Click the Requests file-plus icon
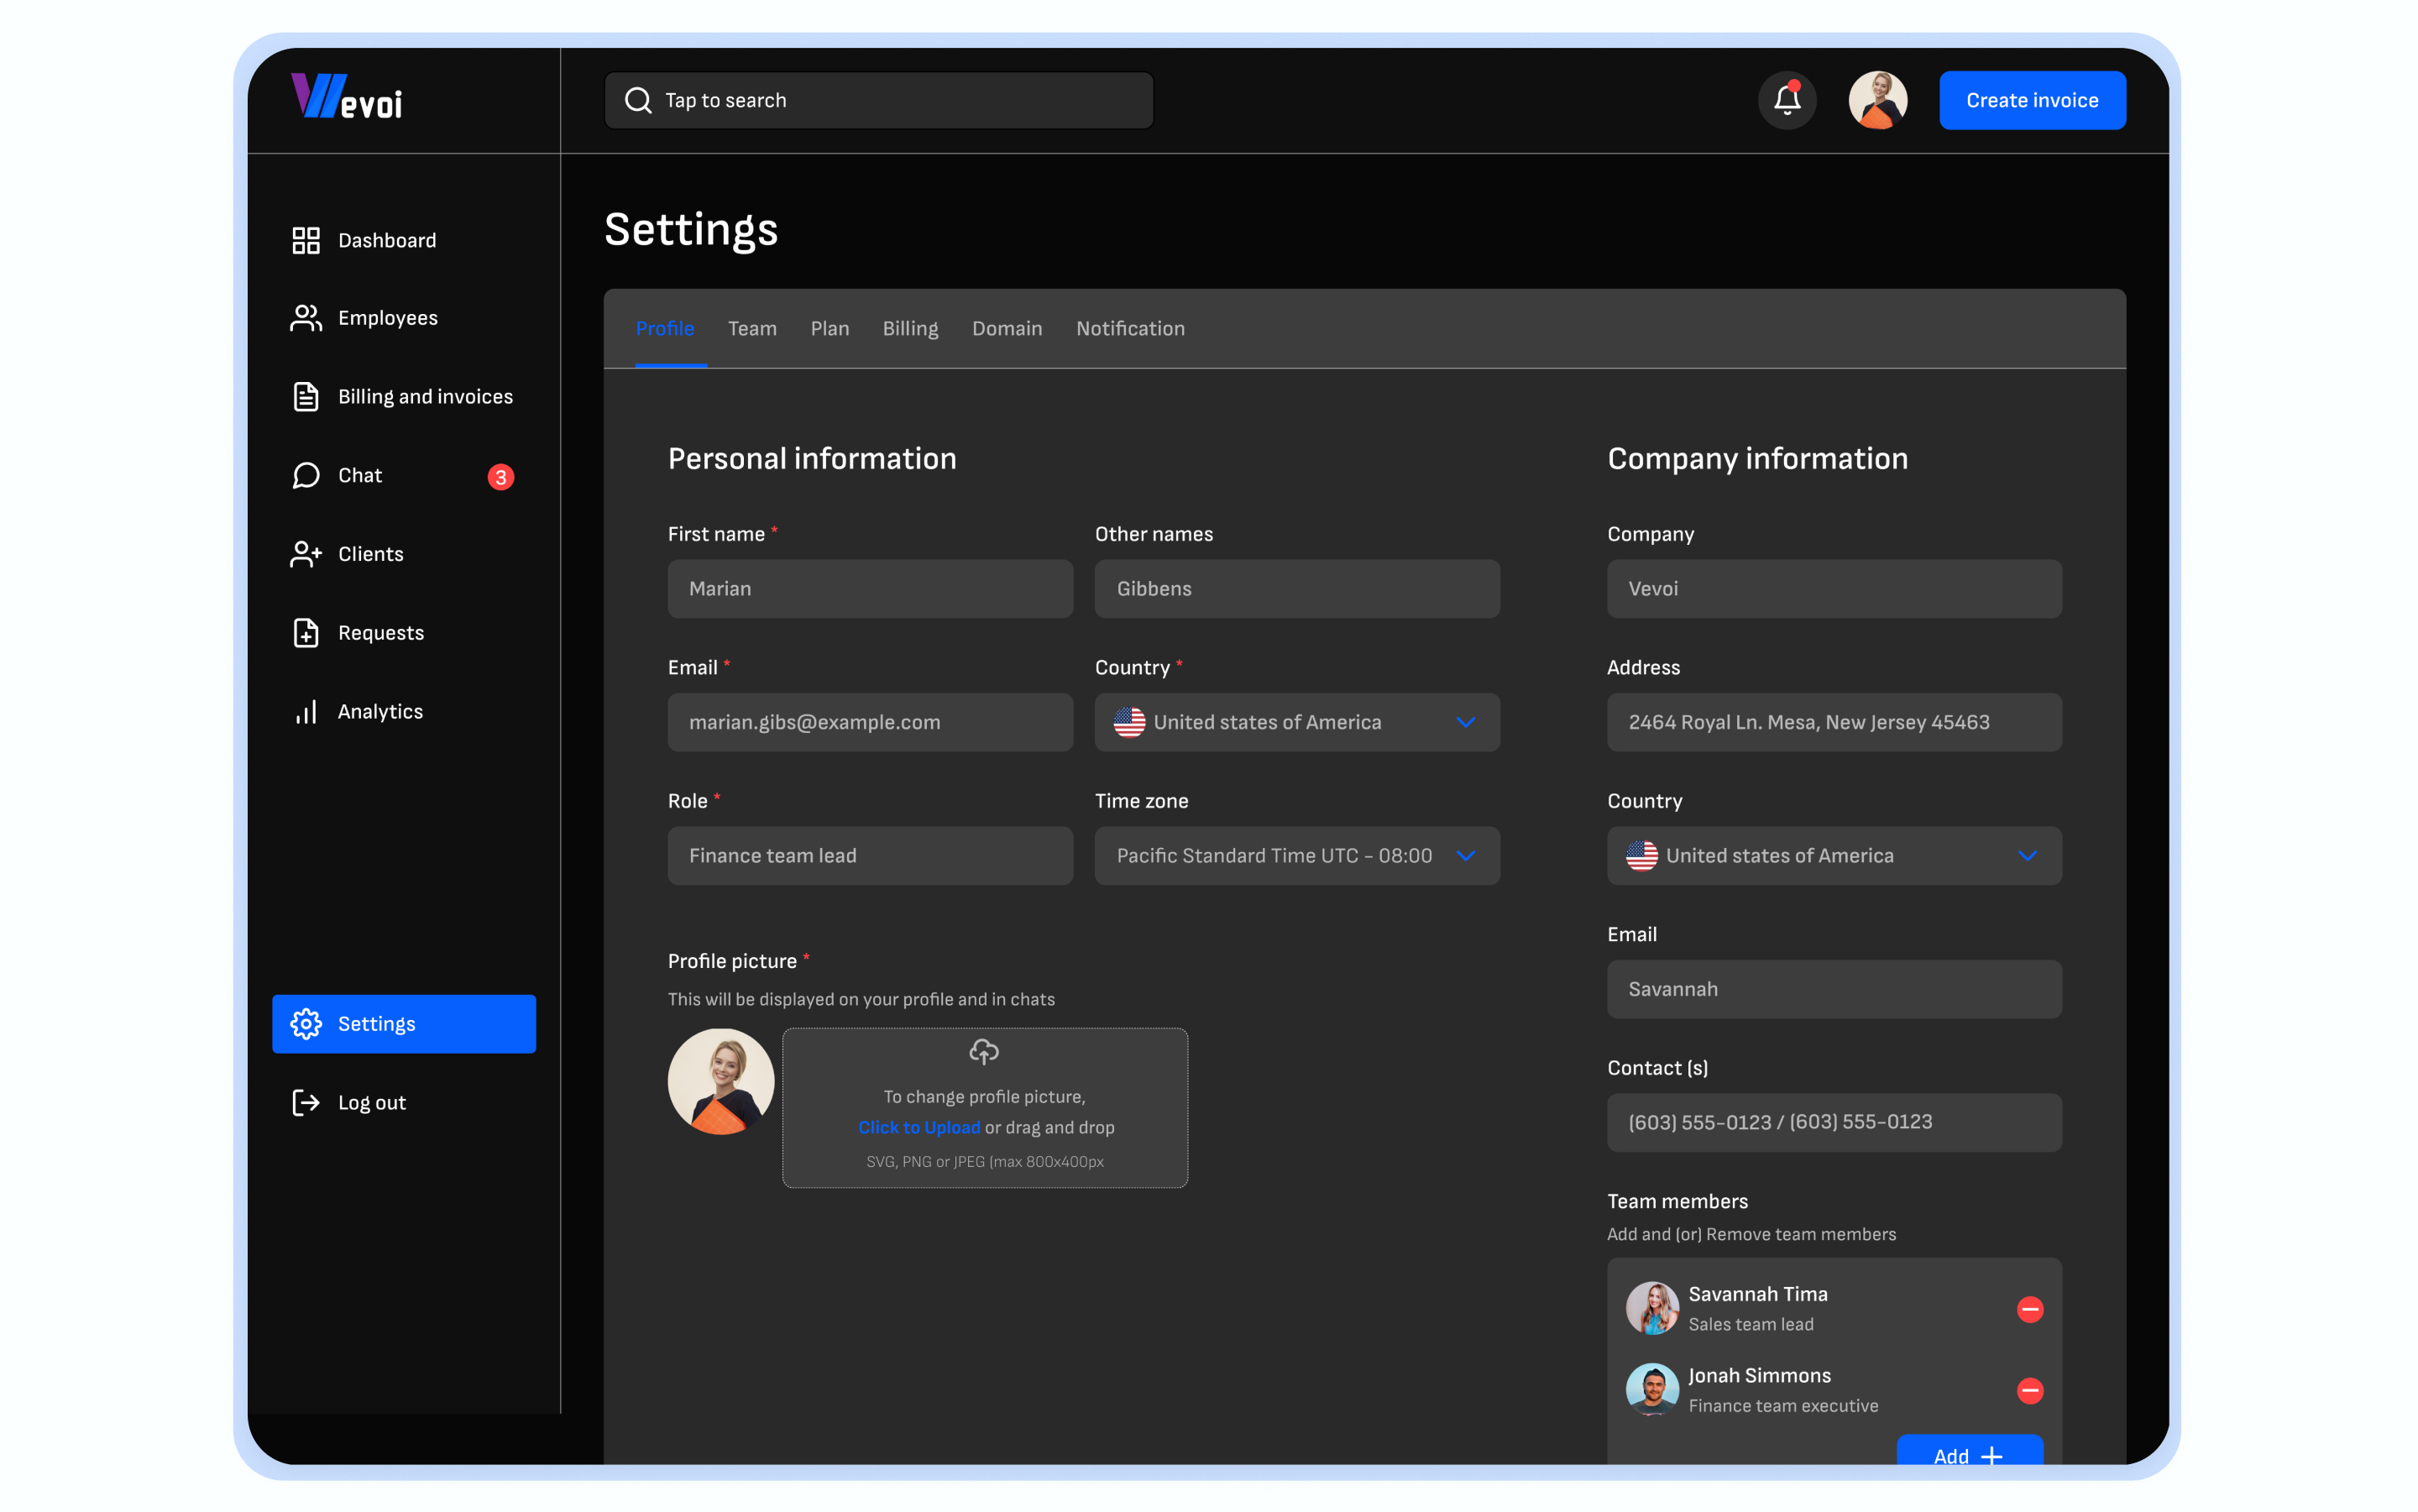Viewport: 2418px width, 1512px height. (x=306, y=633)
